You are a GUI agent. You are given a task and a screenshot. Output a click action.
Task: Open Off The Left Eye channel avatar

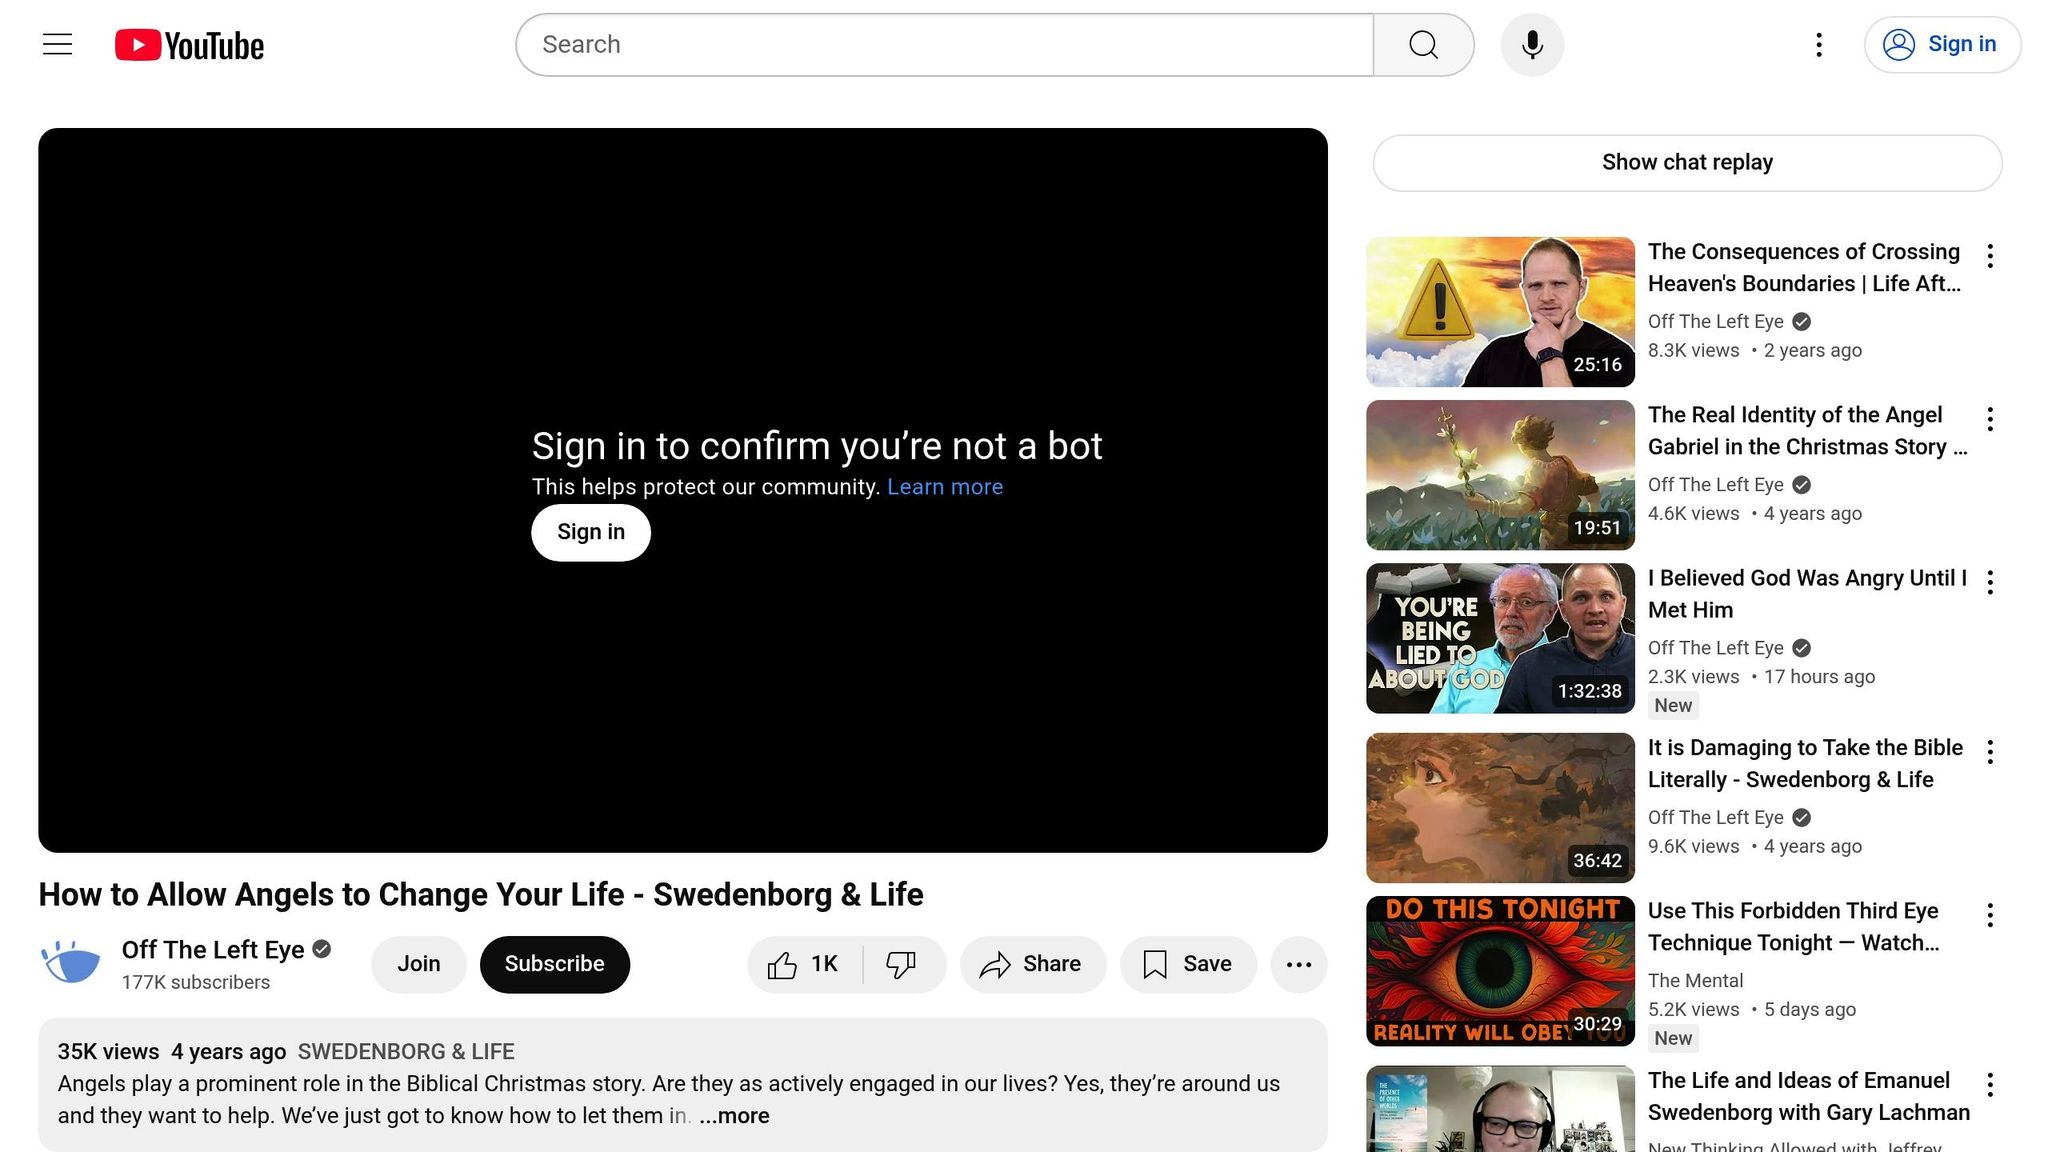(x=71, y=963)
